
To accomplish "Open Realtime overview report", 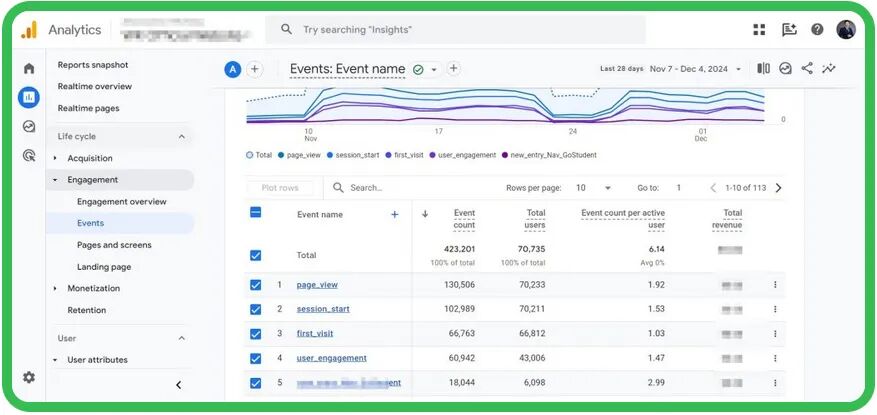I will coord(95,87).
